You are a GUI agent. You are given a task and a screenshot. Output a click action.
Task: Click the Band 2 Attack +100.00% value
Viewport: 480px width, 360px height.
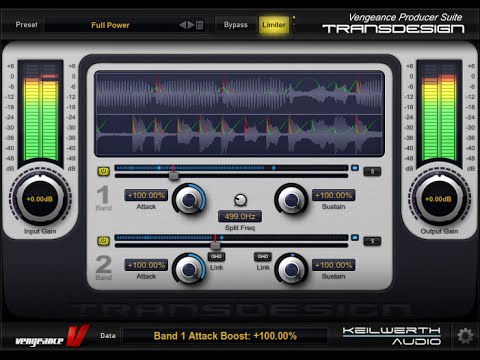point(146,265)
